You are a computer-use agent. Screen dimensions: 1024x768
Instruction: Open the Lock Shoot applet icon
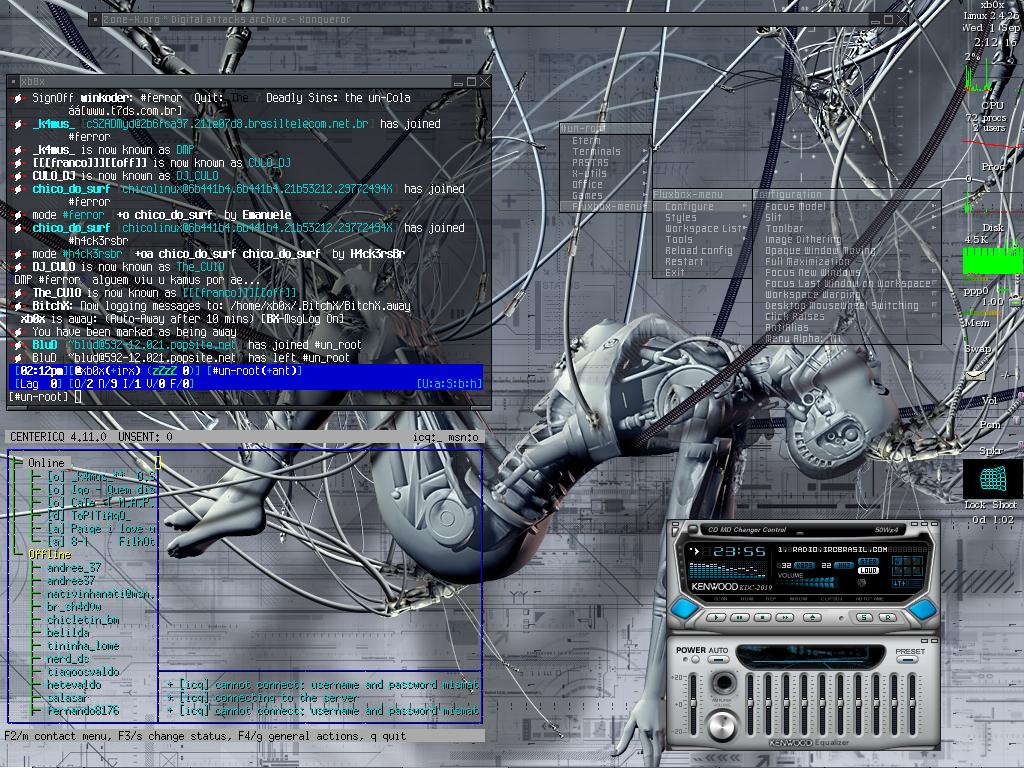click(x=991, y=479)
